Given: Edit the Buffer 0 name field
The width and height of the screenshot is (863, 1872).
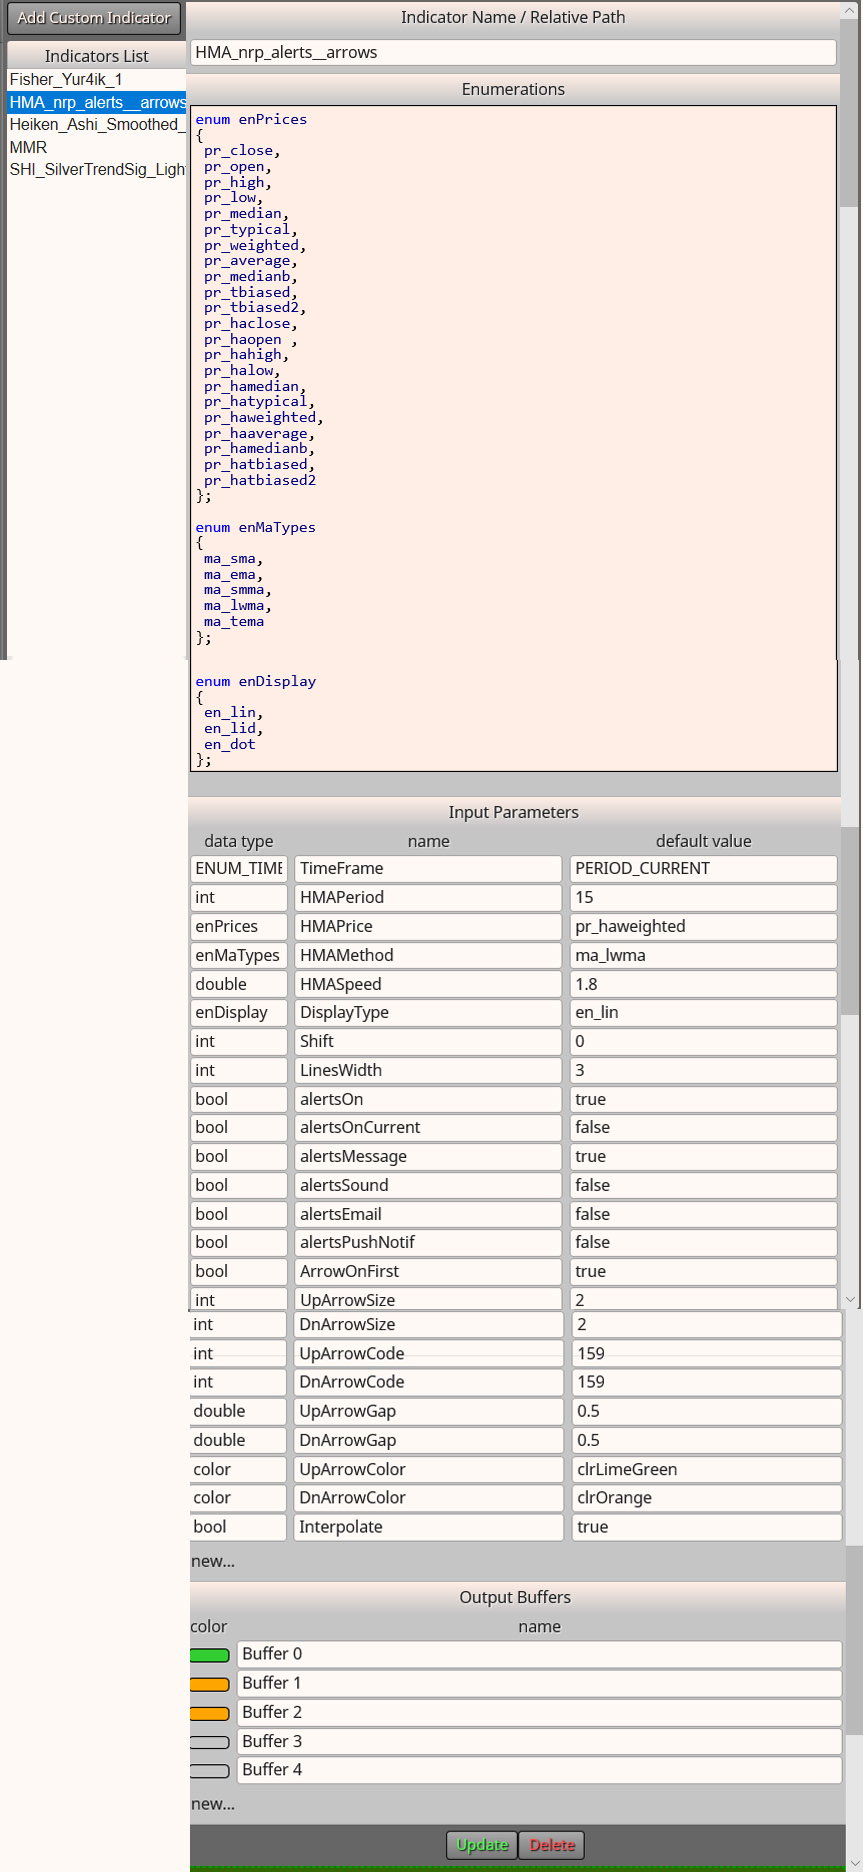Looking at the screenshot, I should point(539,1654).
